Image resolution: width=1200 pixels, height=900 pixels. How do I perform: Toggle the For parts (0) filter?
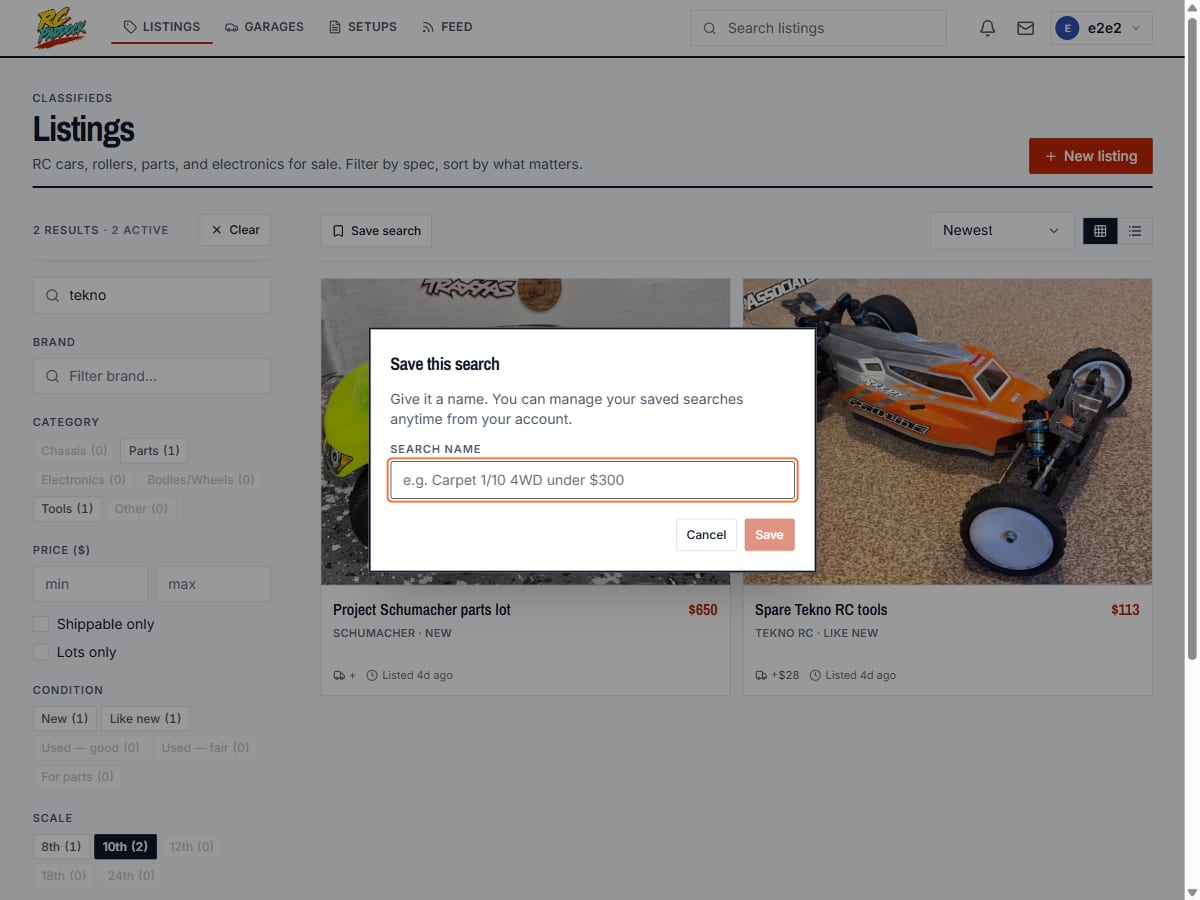[x=77, y=777]
